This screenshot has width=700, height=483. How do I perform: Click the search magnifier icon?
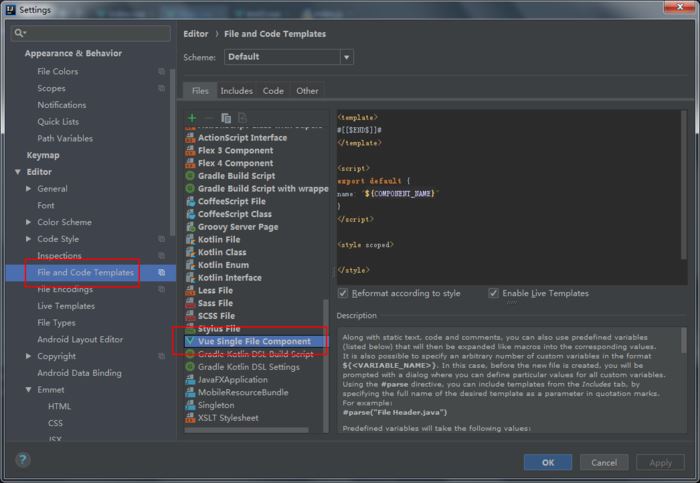point(20,33)
